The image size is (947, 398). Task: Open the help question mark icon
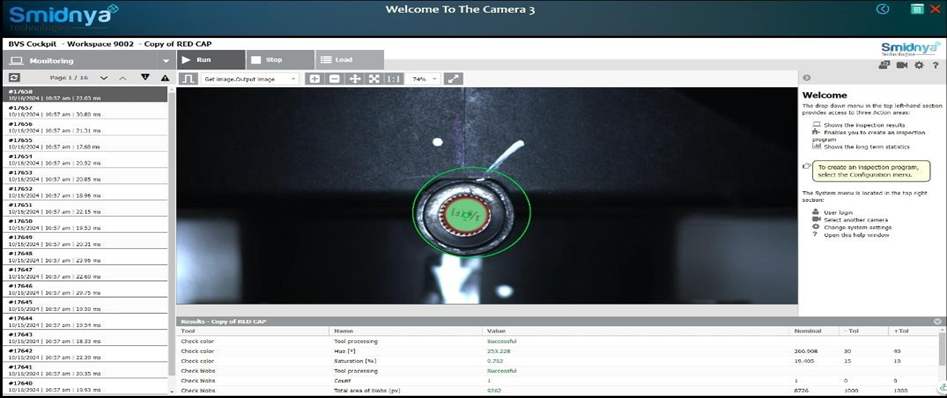[x=935, y=65]
